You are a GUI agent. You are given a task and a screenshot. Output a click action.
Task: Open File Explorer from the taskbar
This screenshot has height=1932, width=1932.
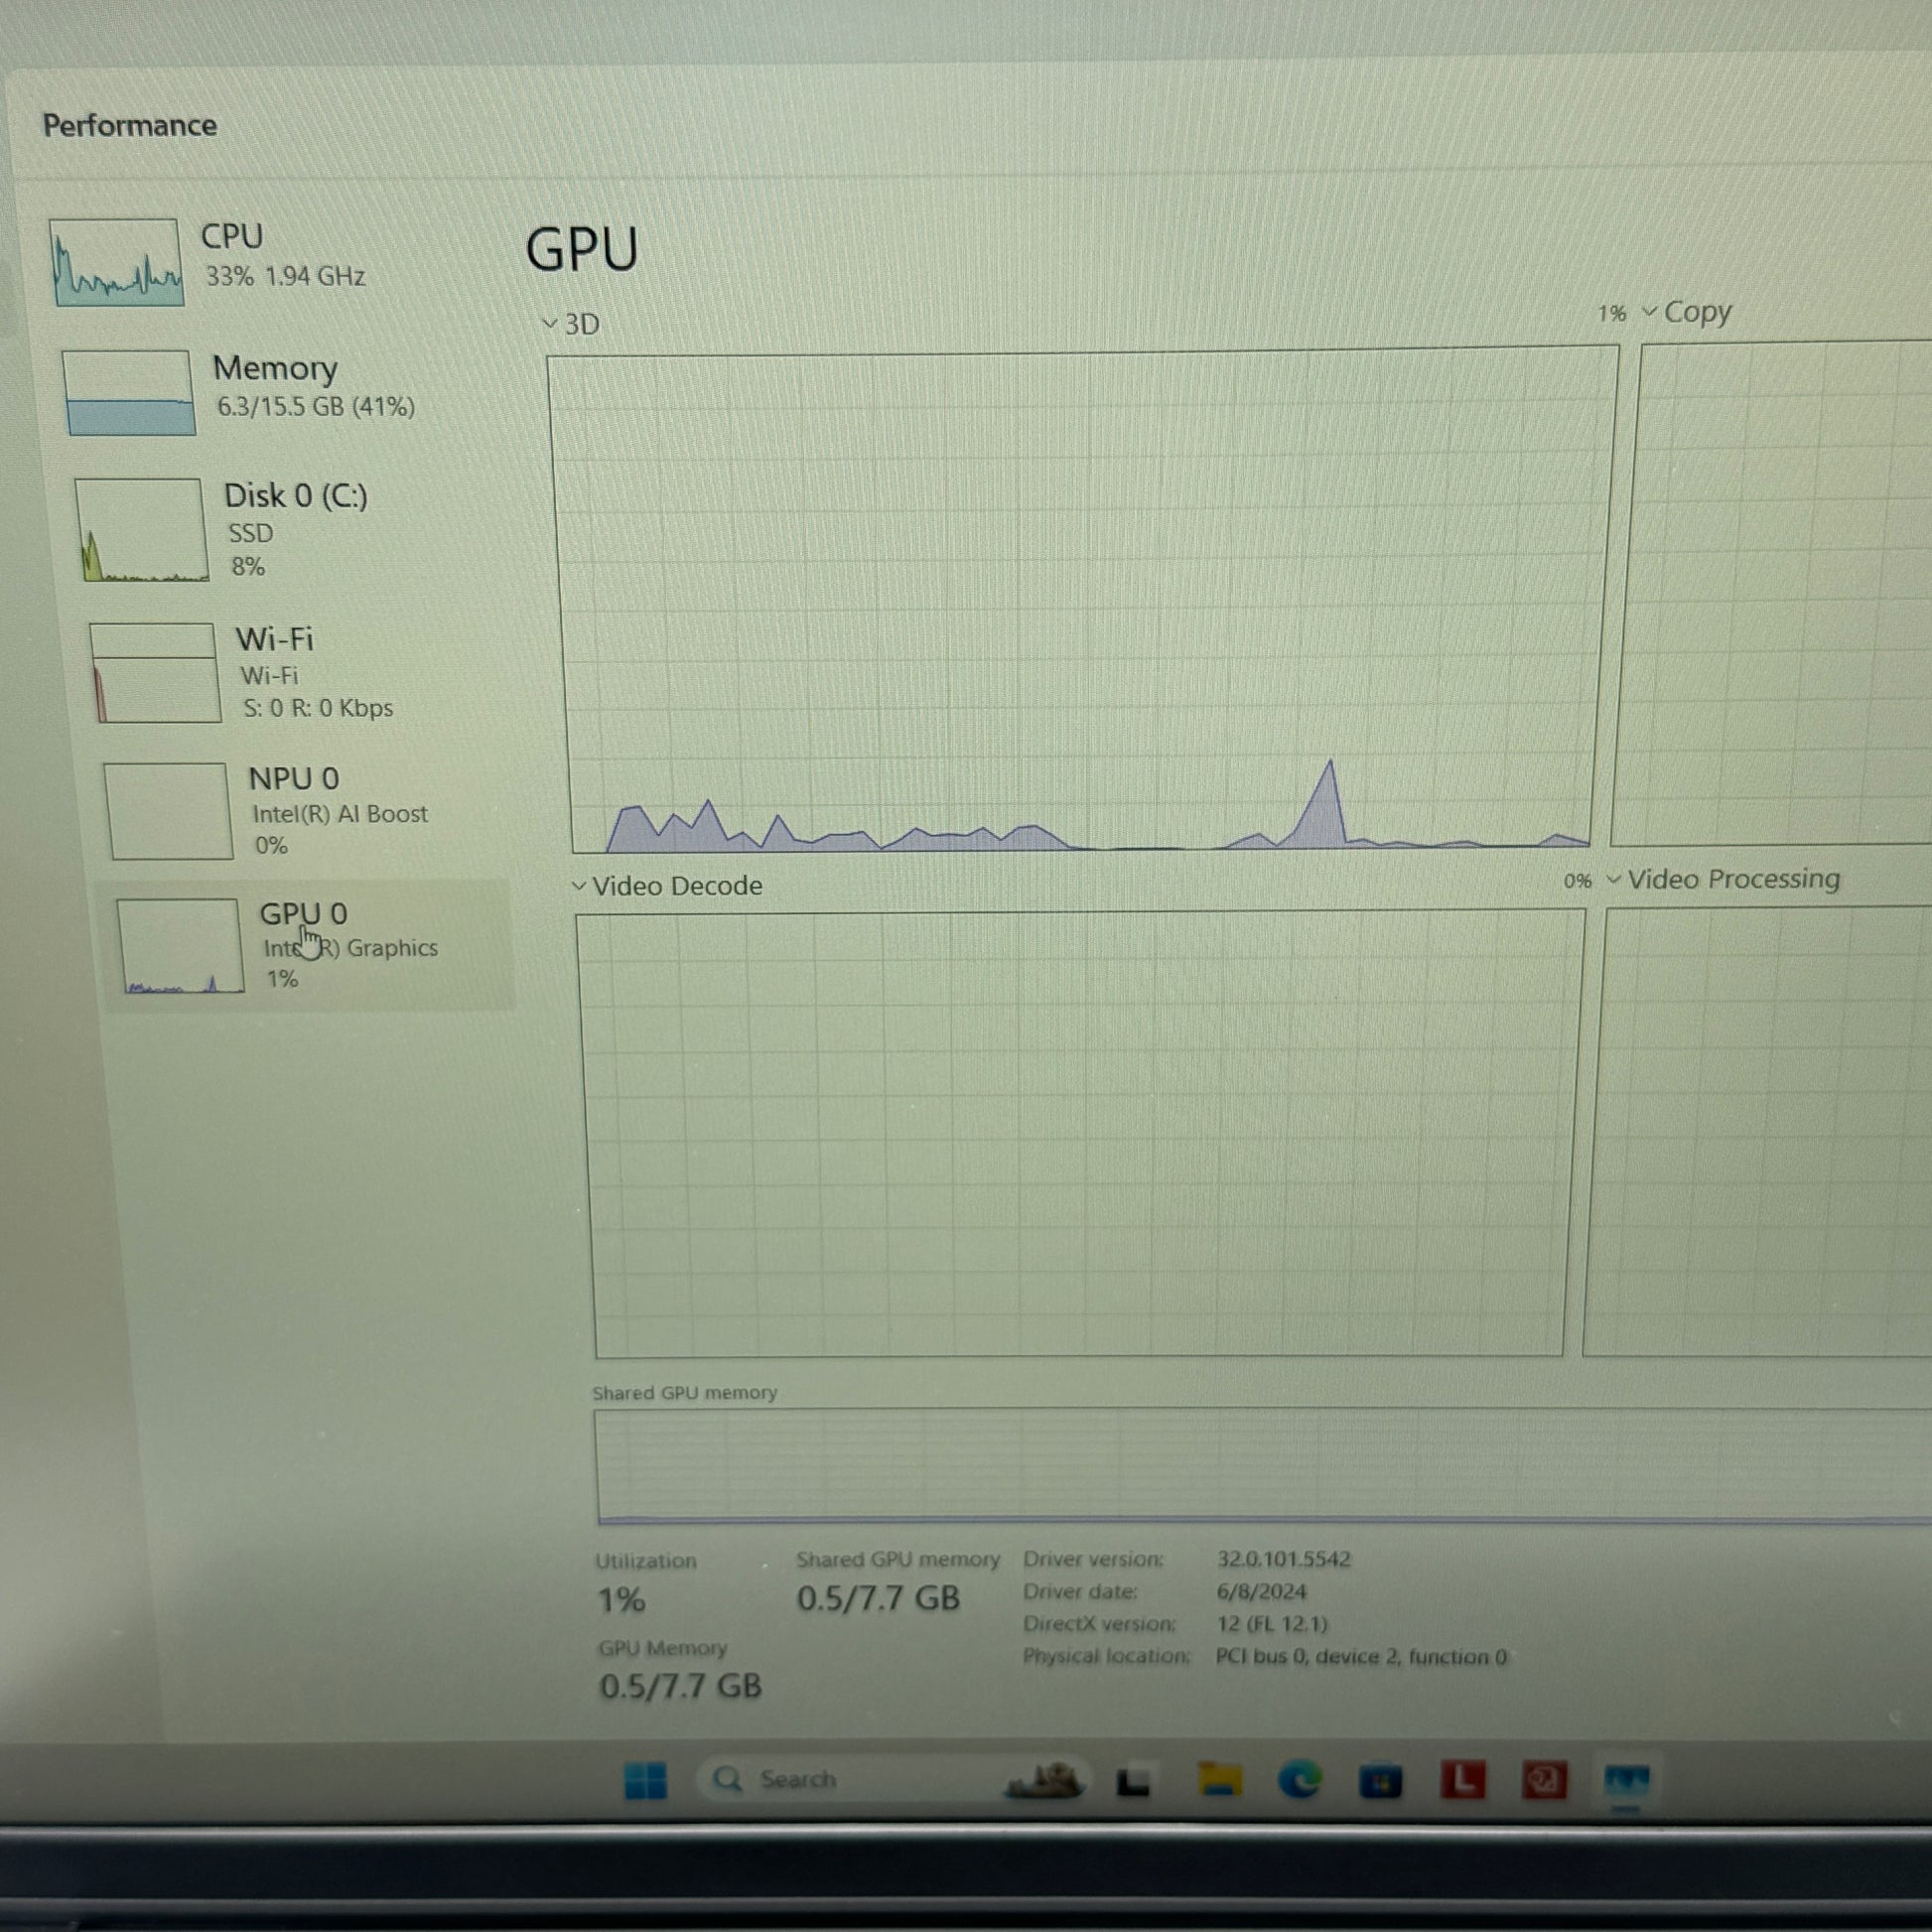click(1219, 1780)
